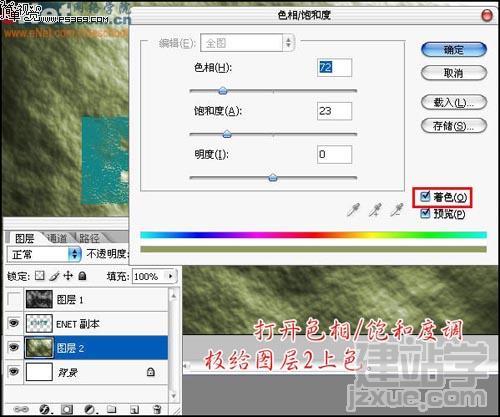
Task: Toggle the 预览 preview checkbox
Action: pyautogui.click(x=425, y=213)
